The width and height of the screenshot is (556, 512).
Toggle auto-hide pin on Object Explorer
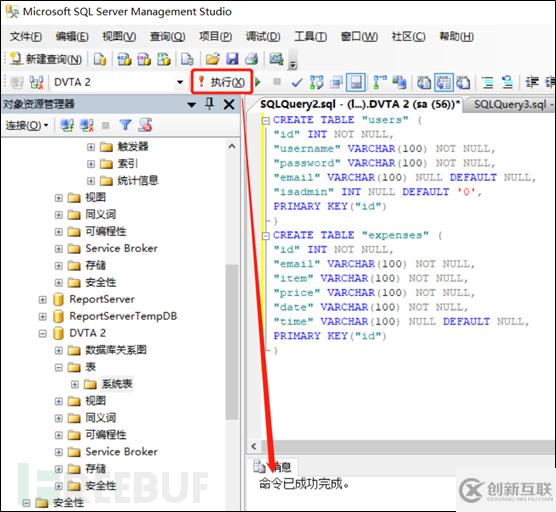click(x=210, y=104)
